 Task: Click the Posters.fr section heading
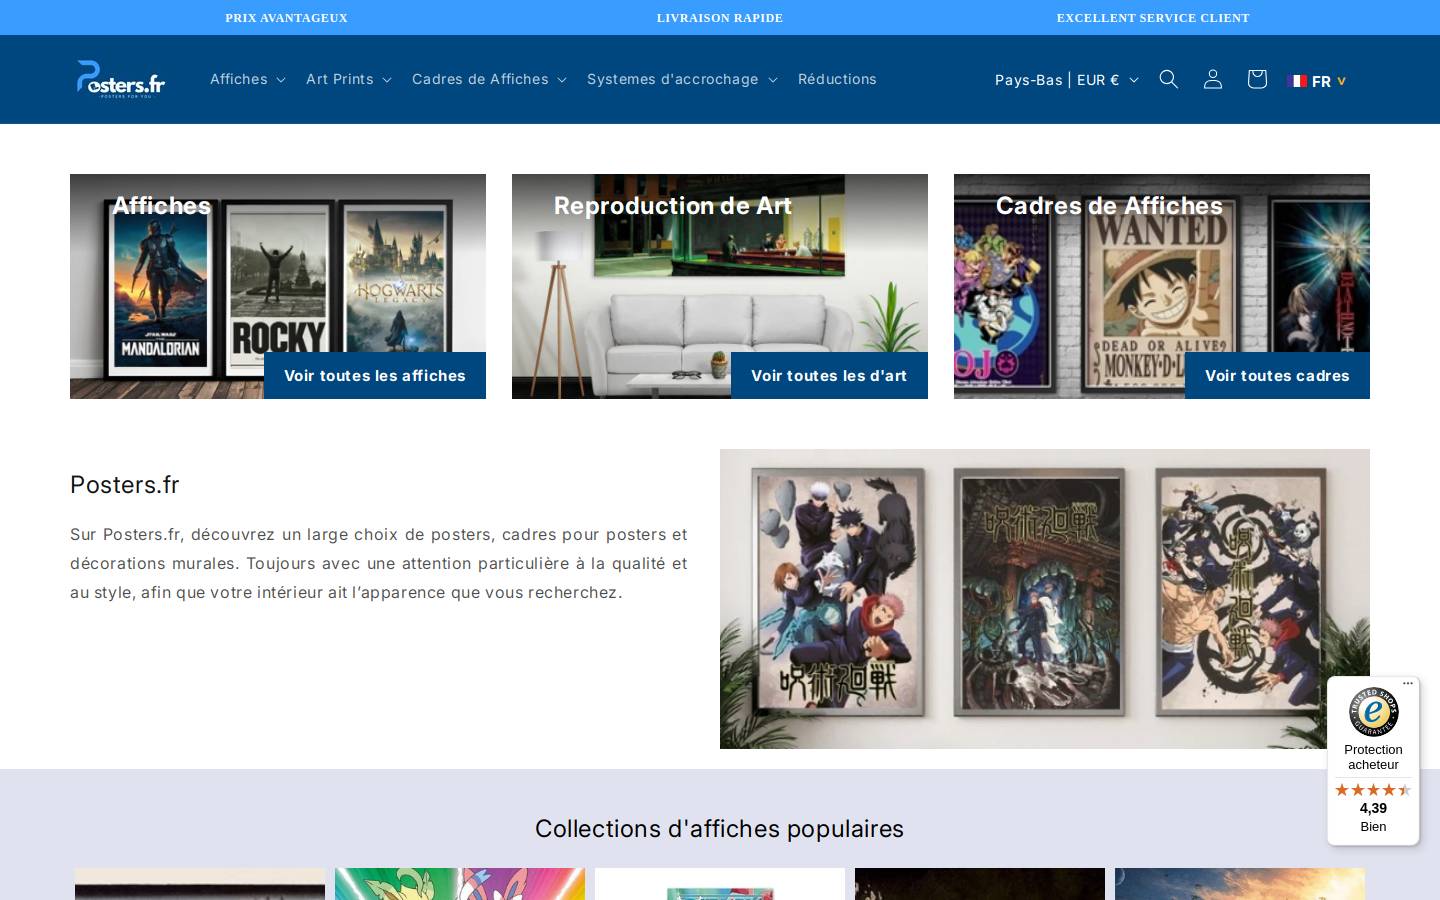coord(125,485)
